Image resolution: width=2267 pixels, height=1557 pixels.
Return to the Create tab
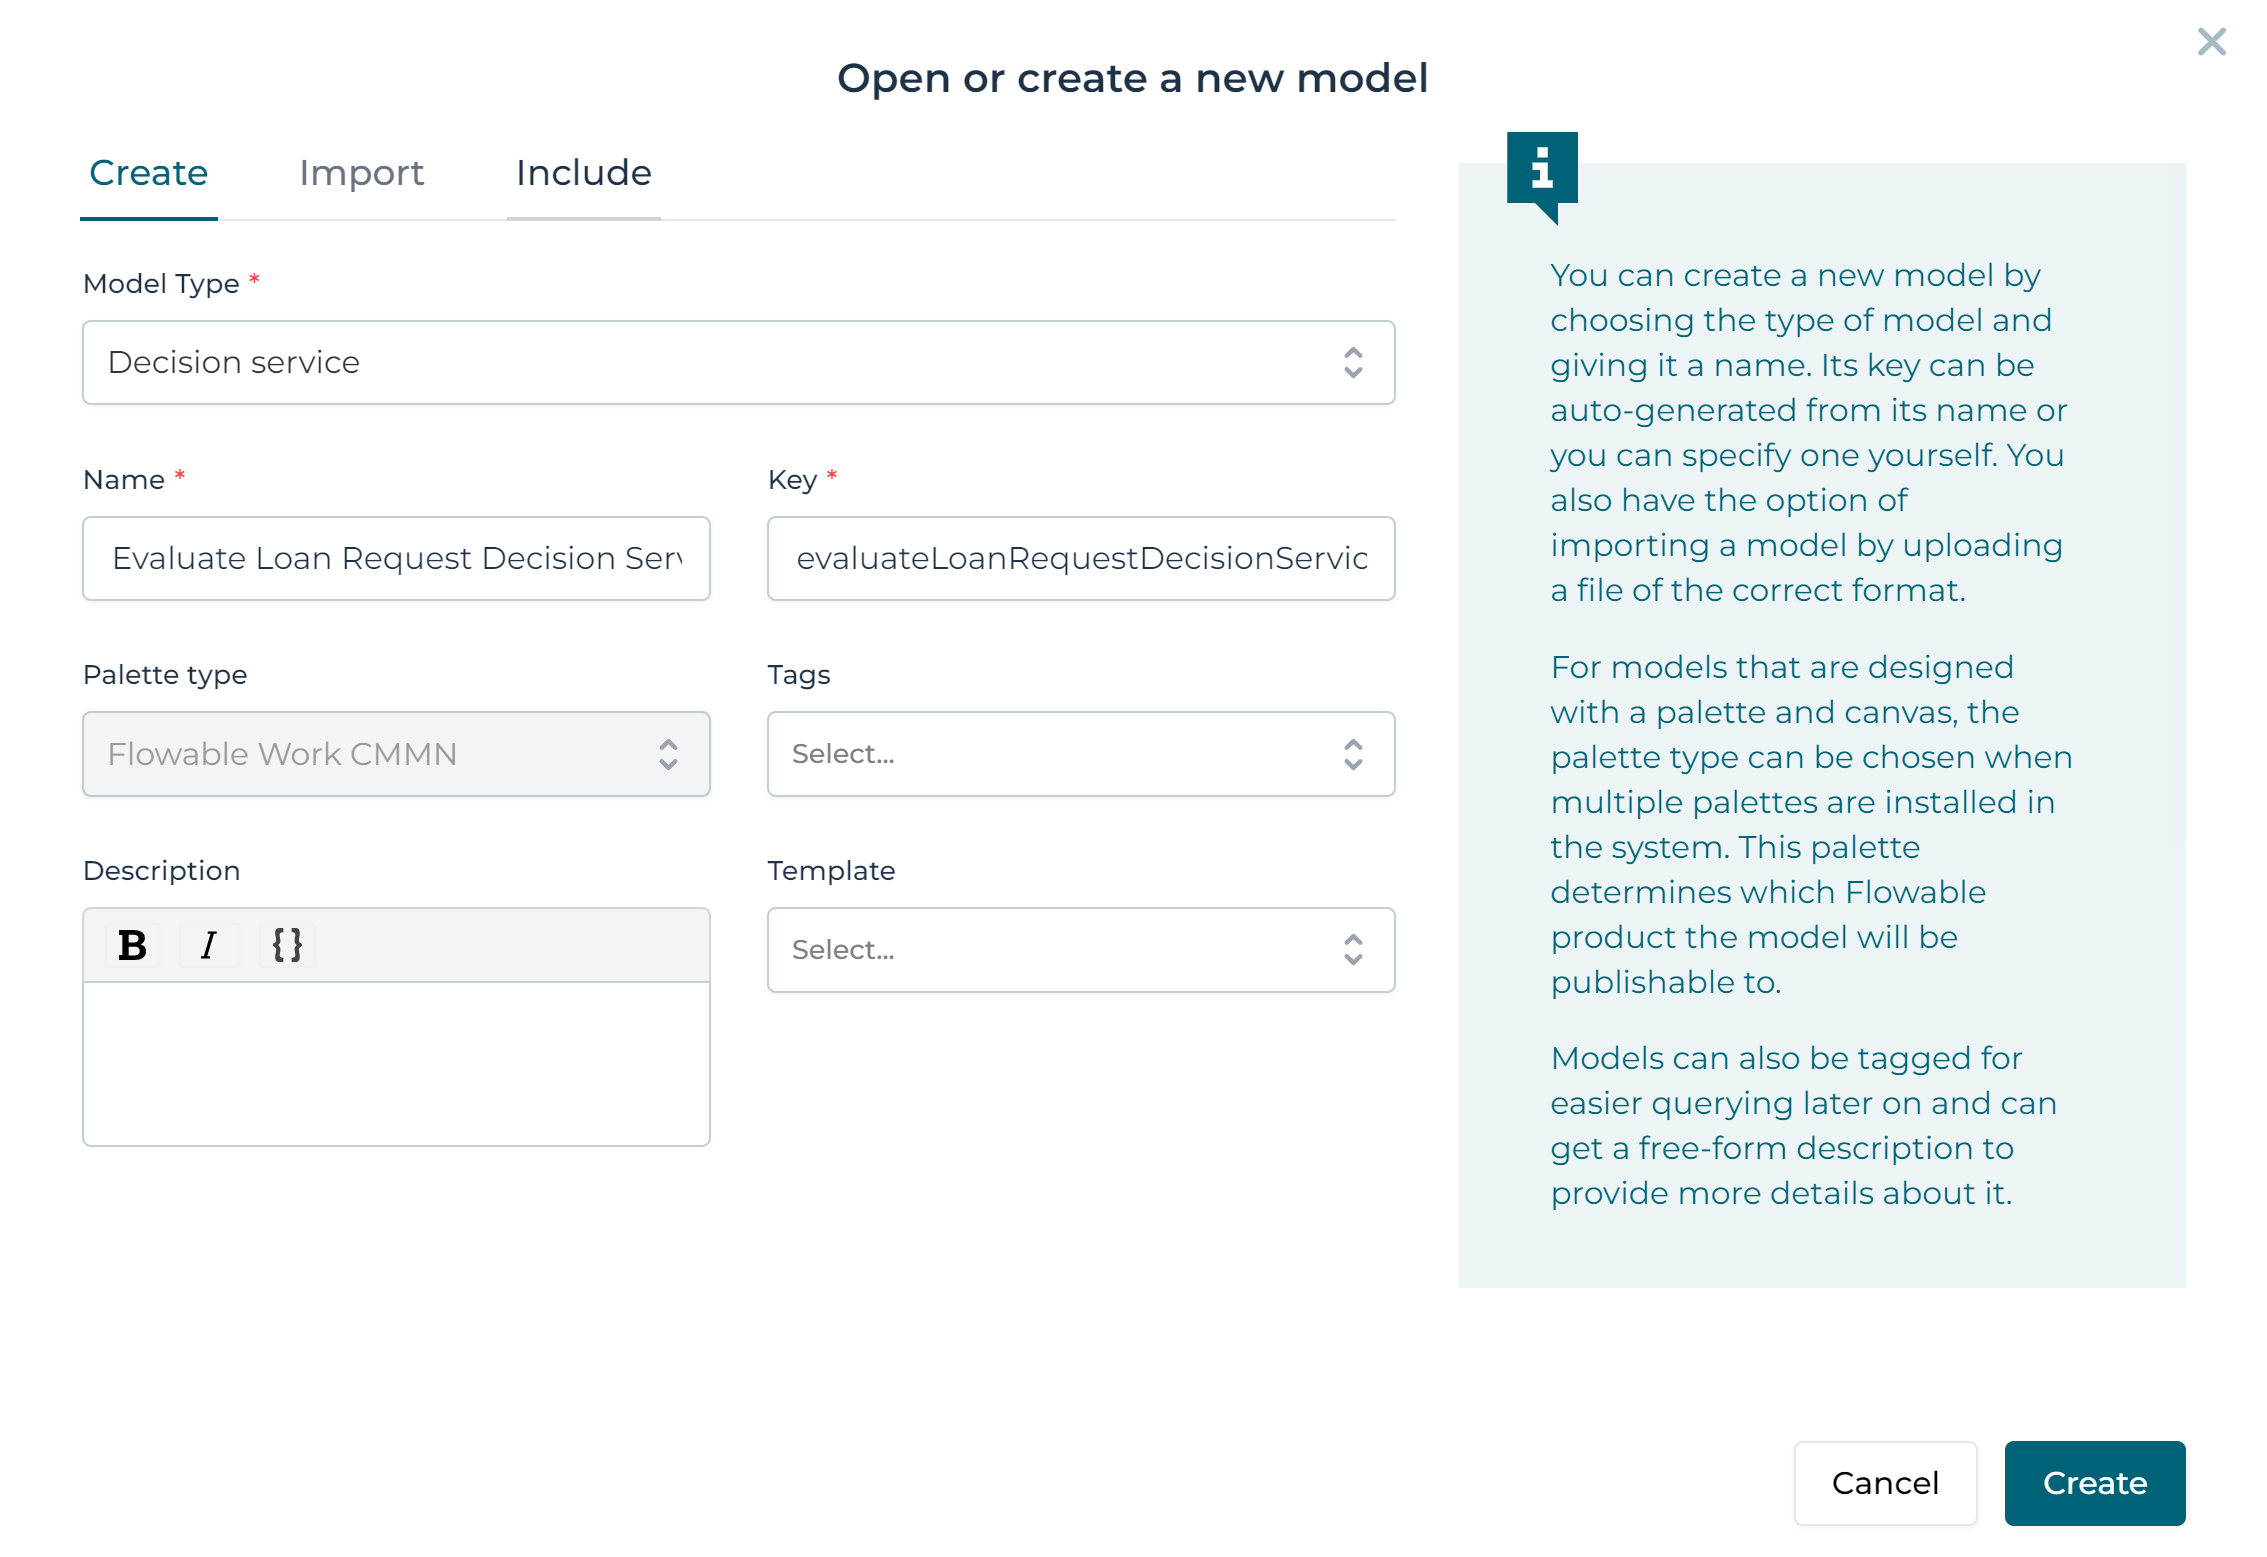148,172
